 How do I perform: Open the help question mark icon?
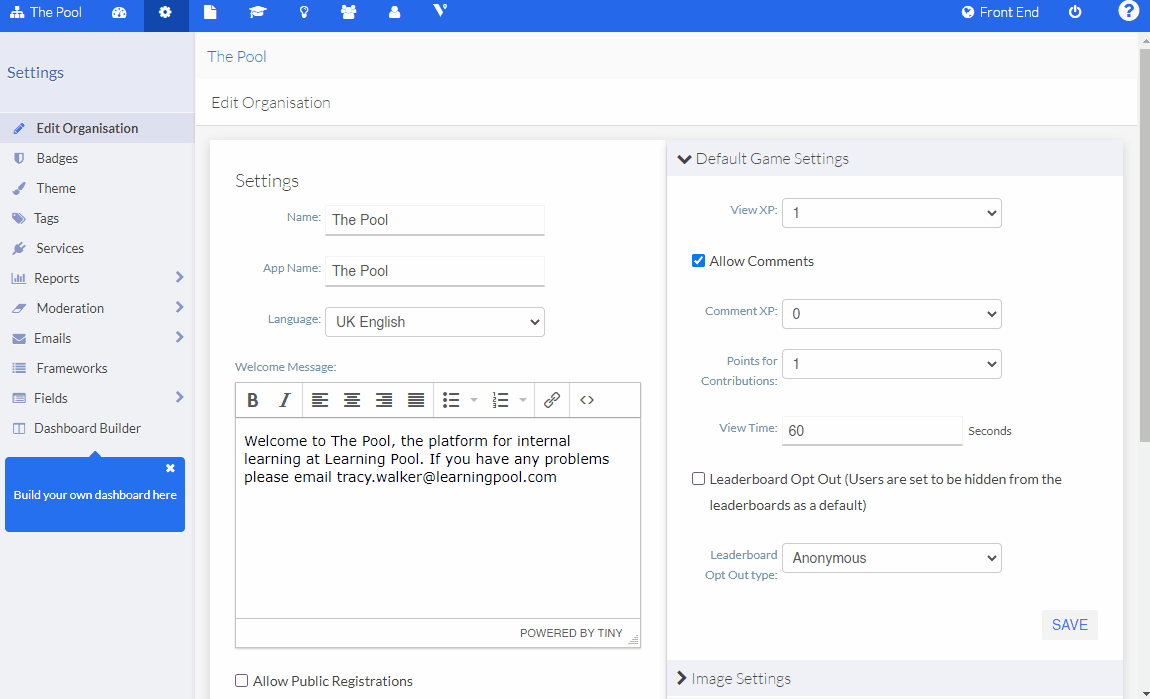coord(1128,13)
